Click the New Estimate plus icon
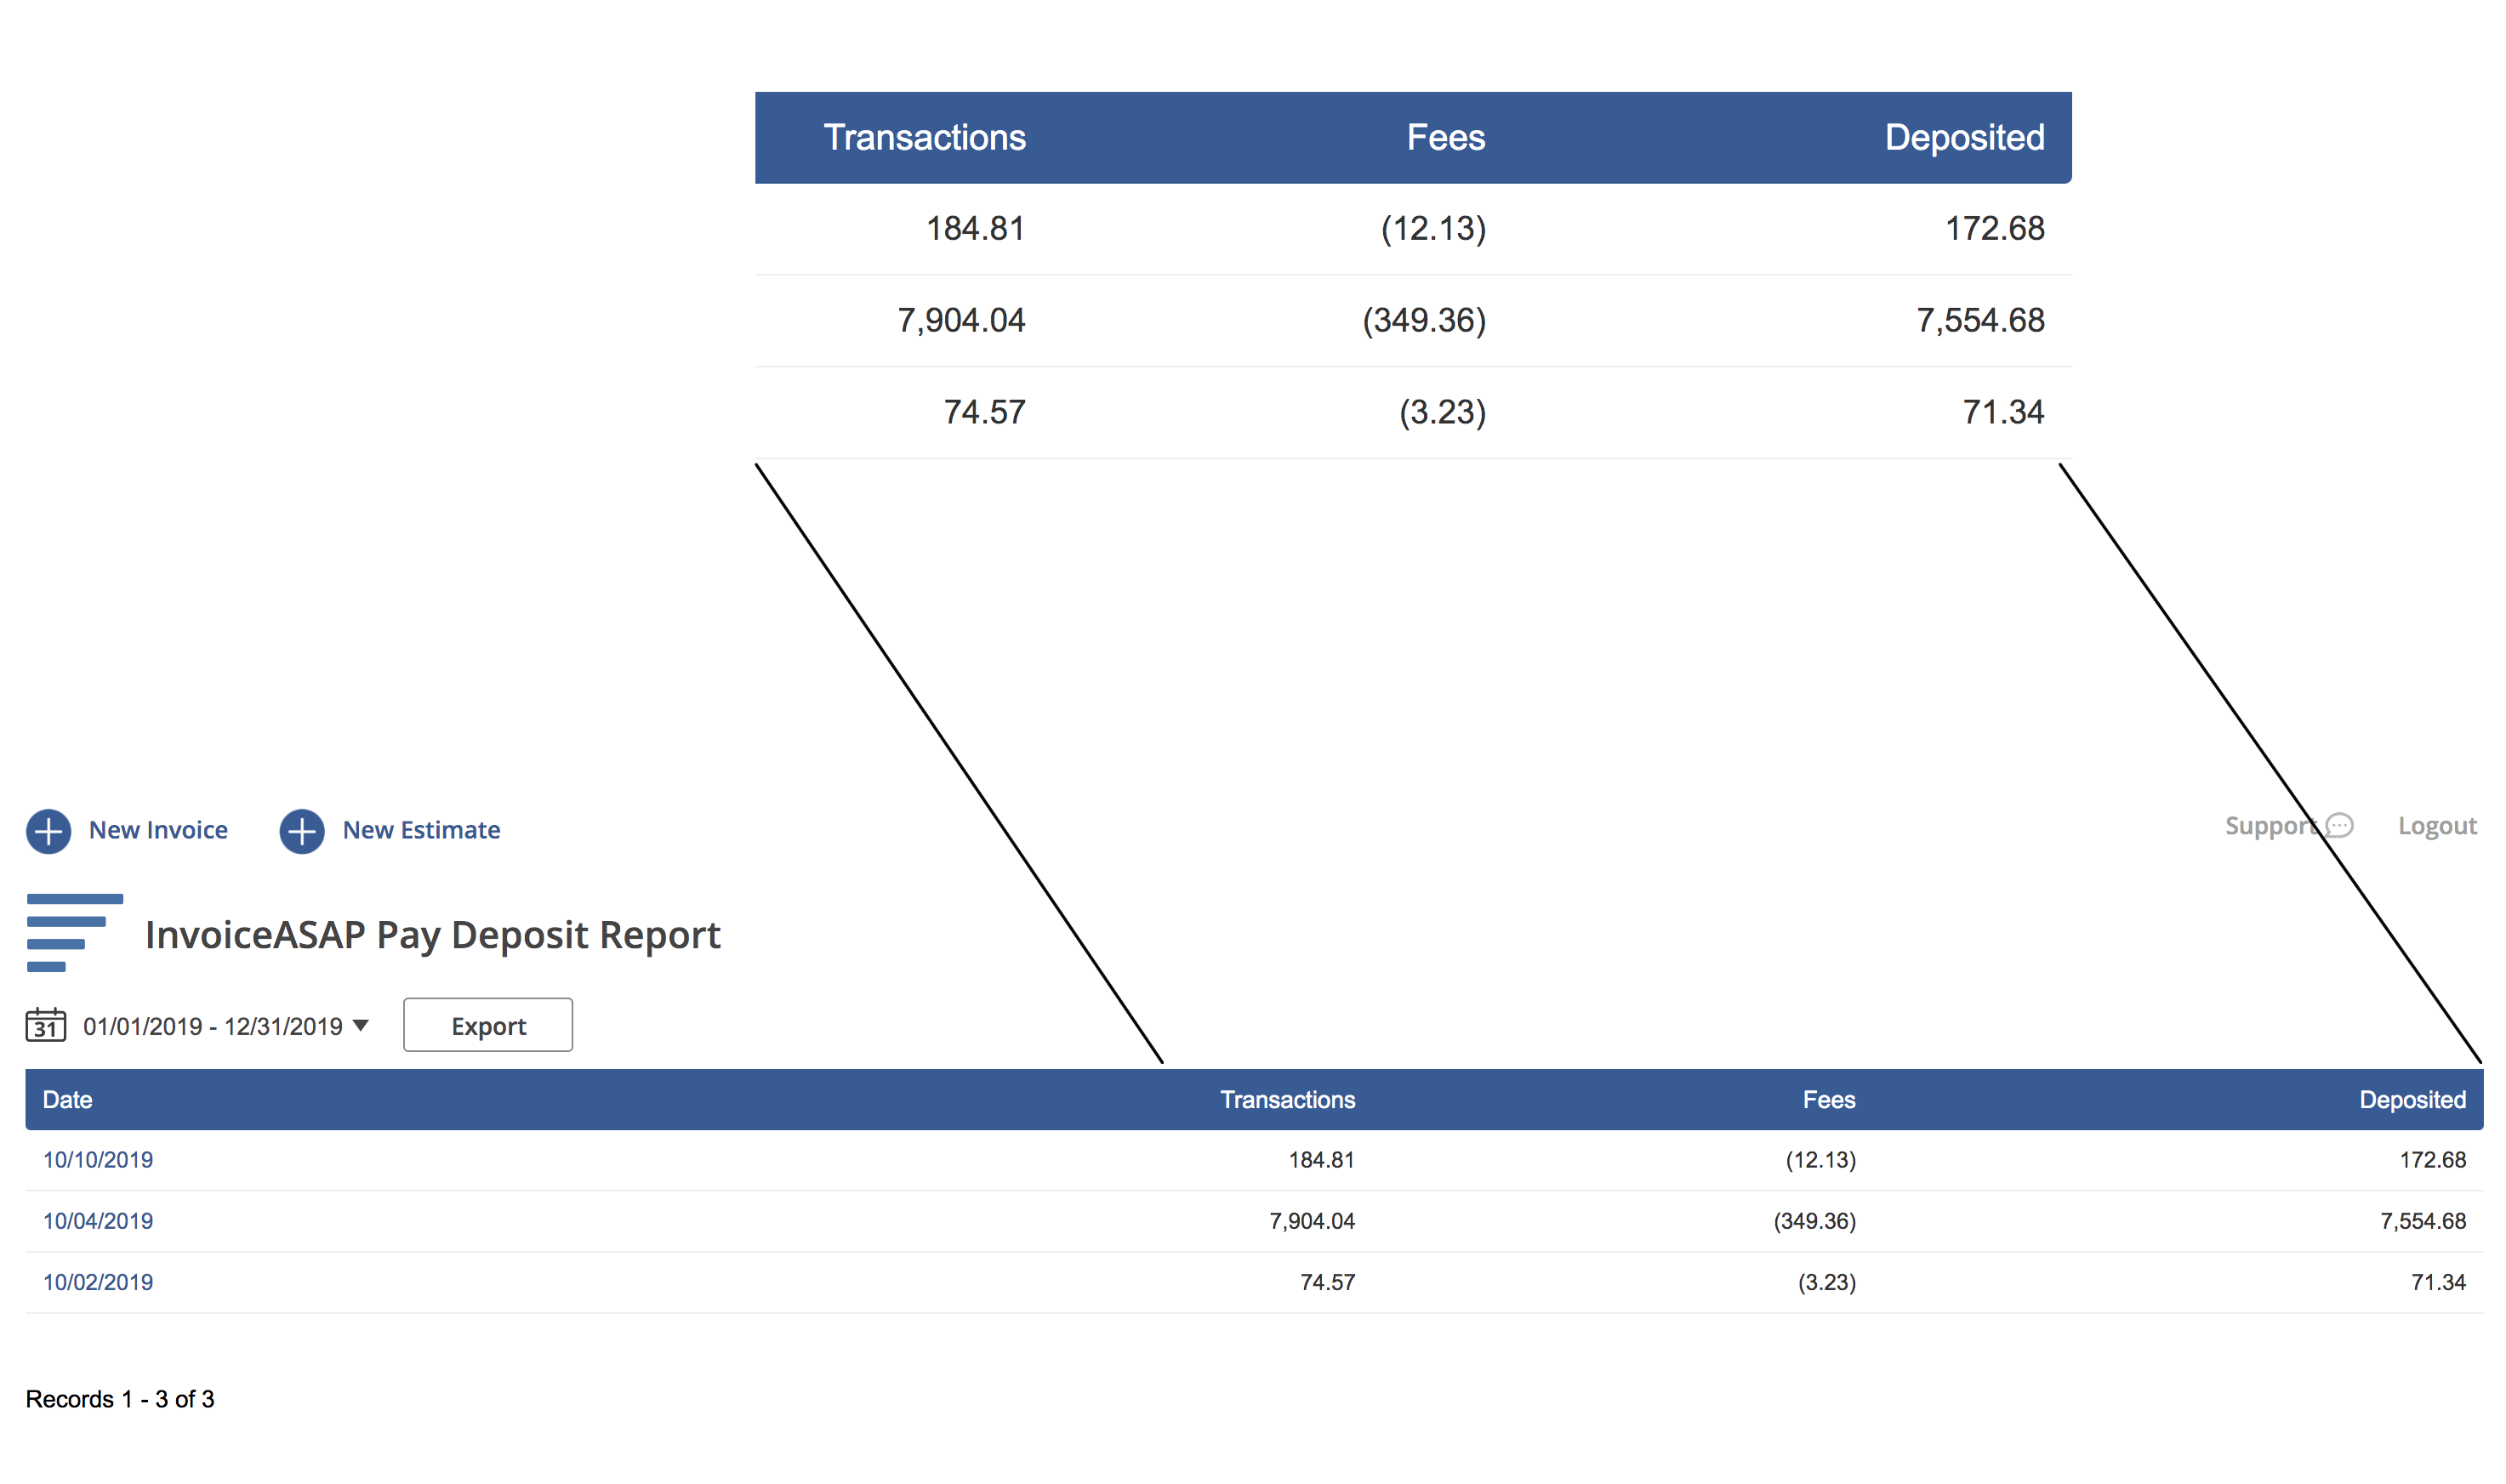 [x=302, y=831]
